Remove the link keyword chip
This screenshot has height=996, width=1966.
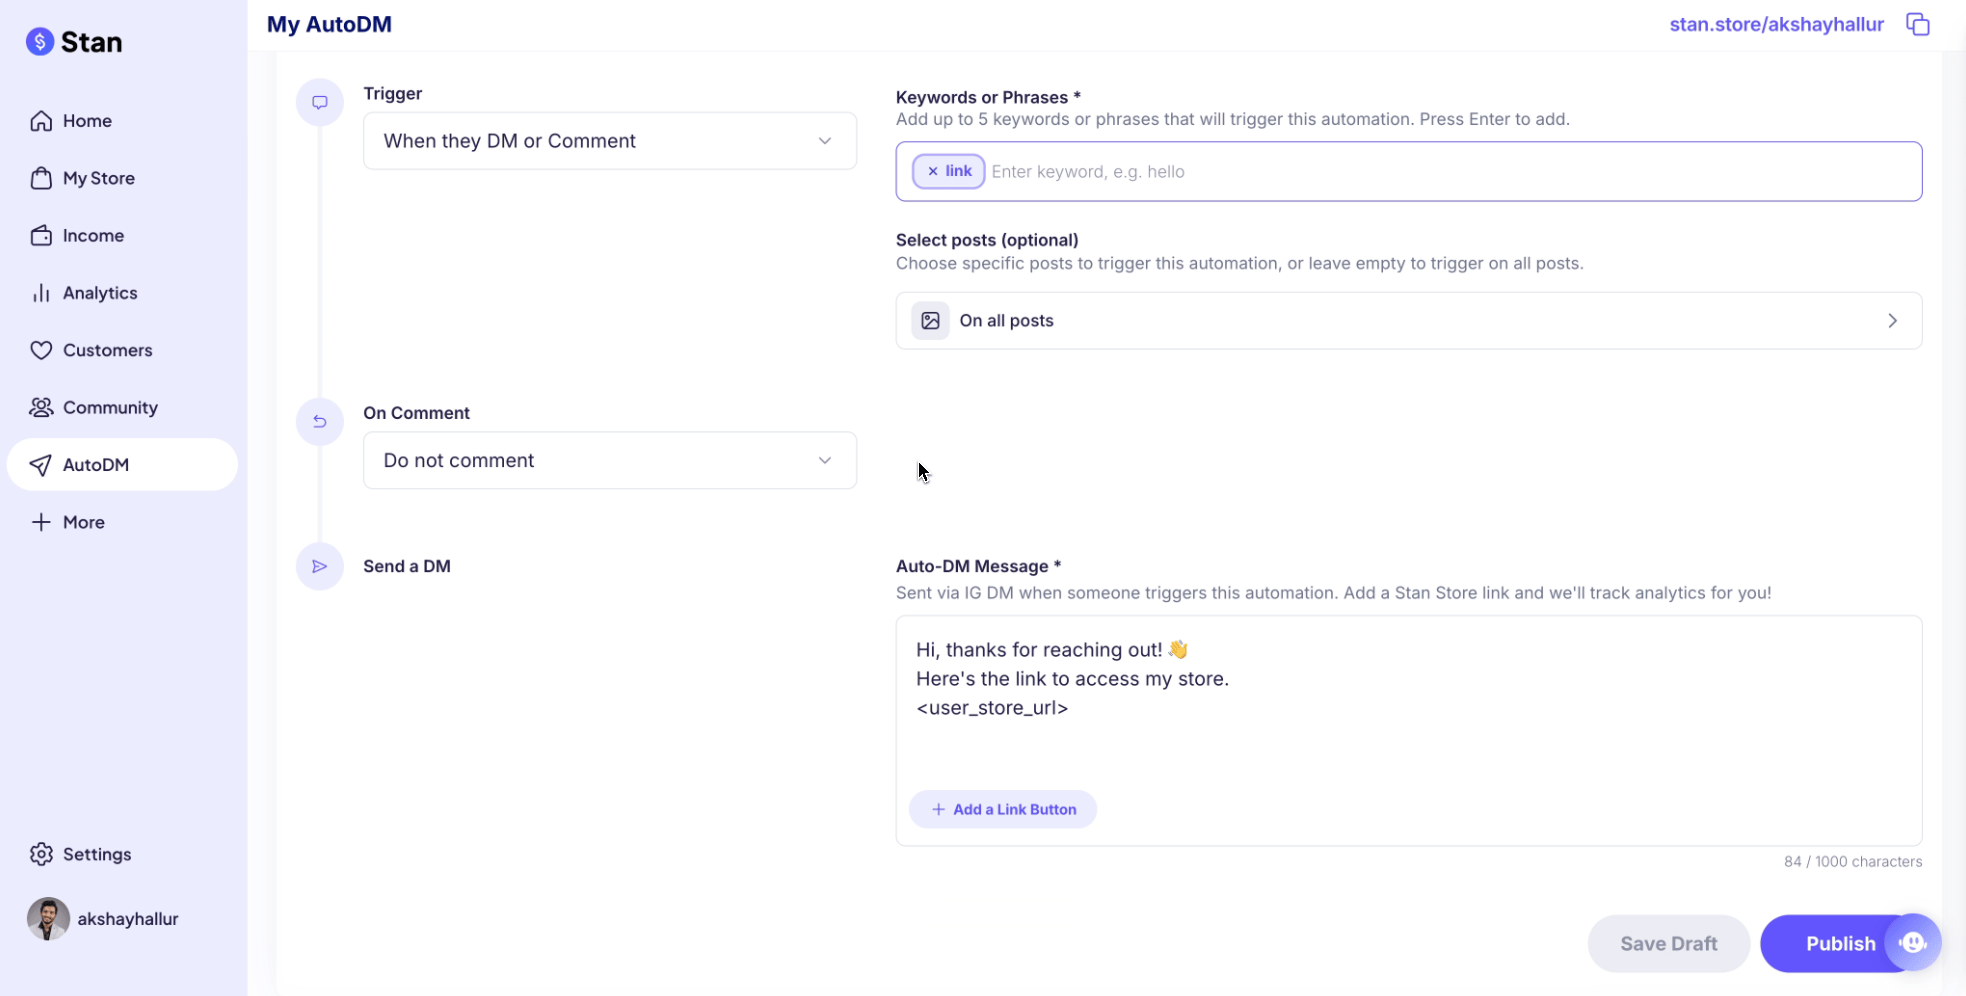coord(933,171)
